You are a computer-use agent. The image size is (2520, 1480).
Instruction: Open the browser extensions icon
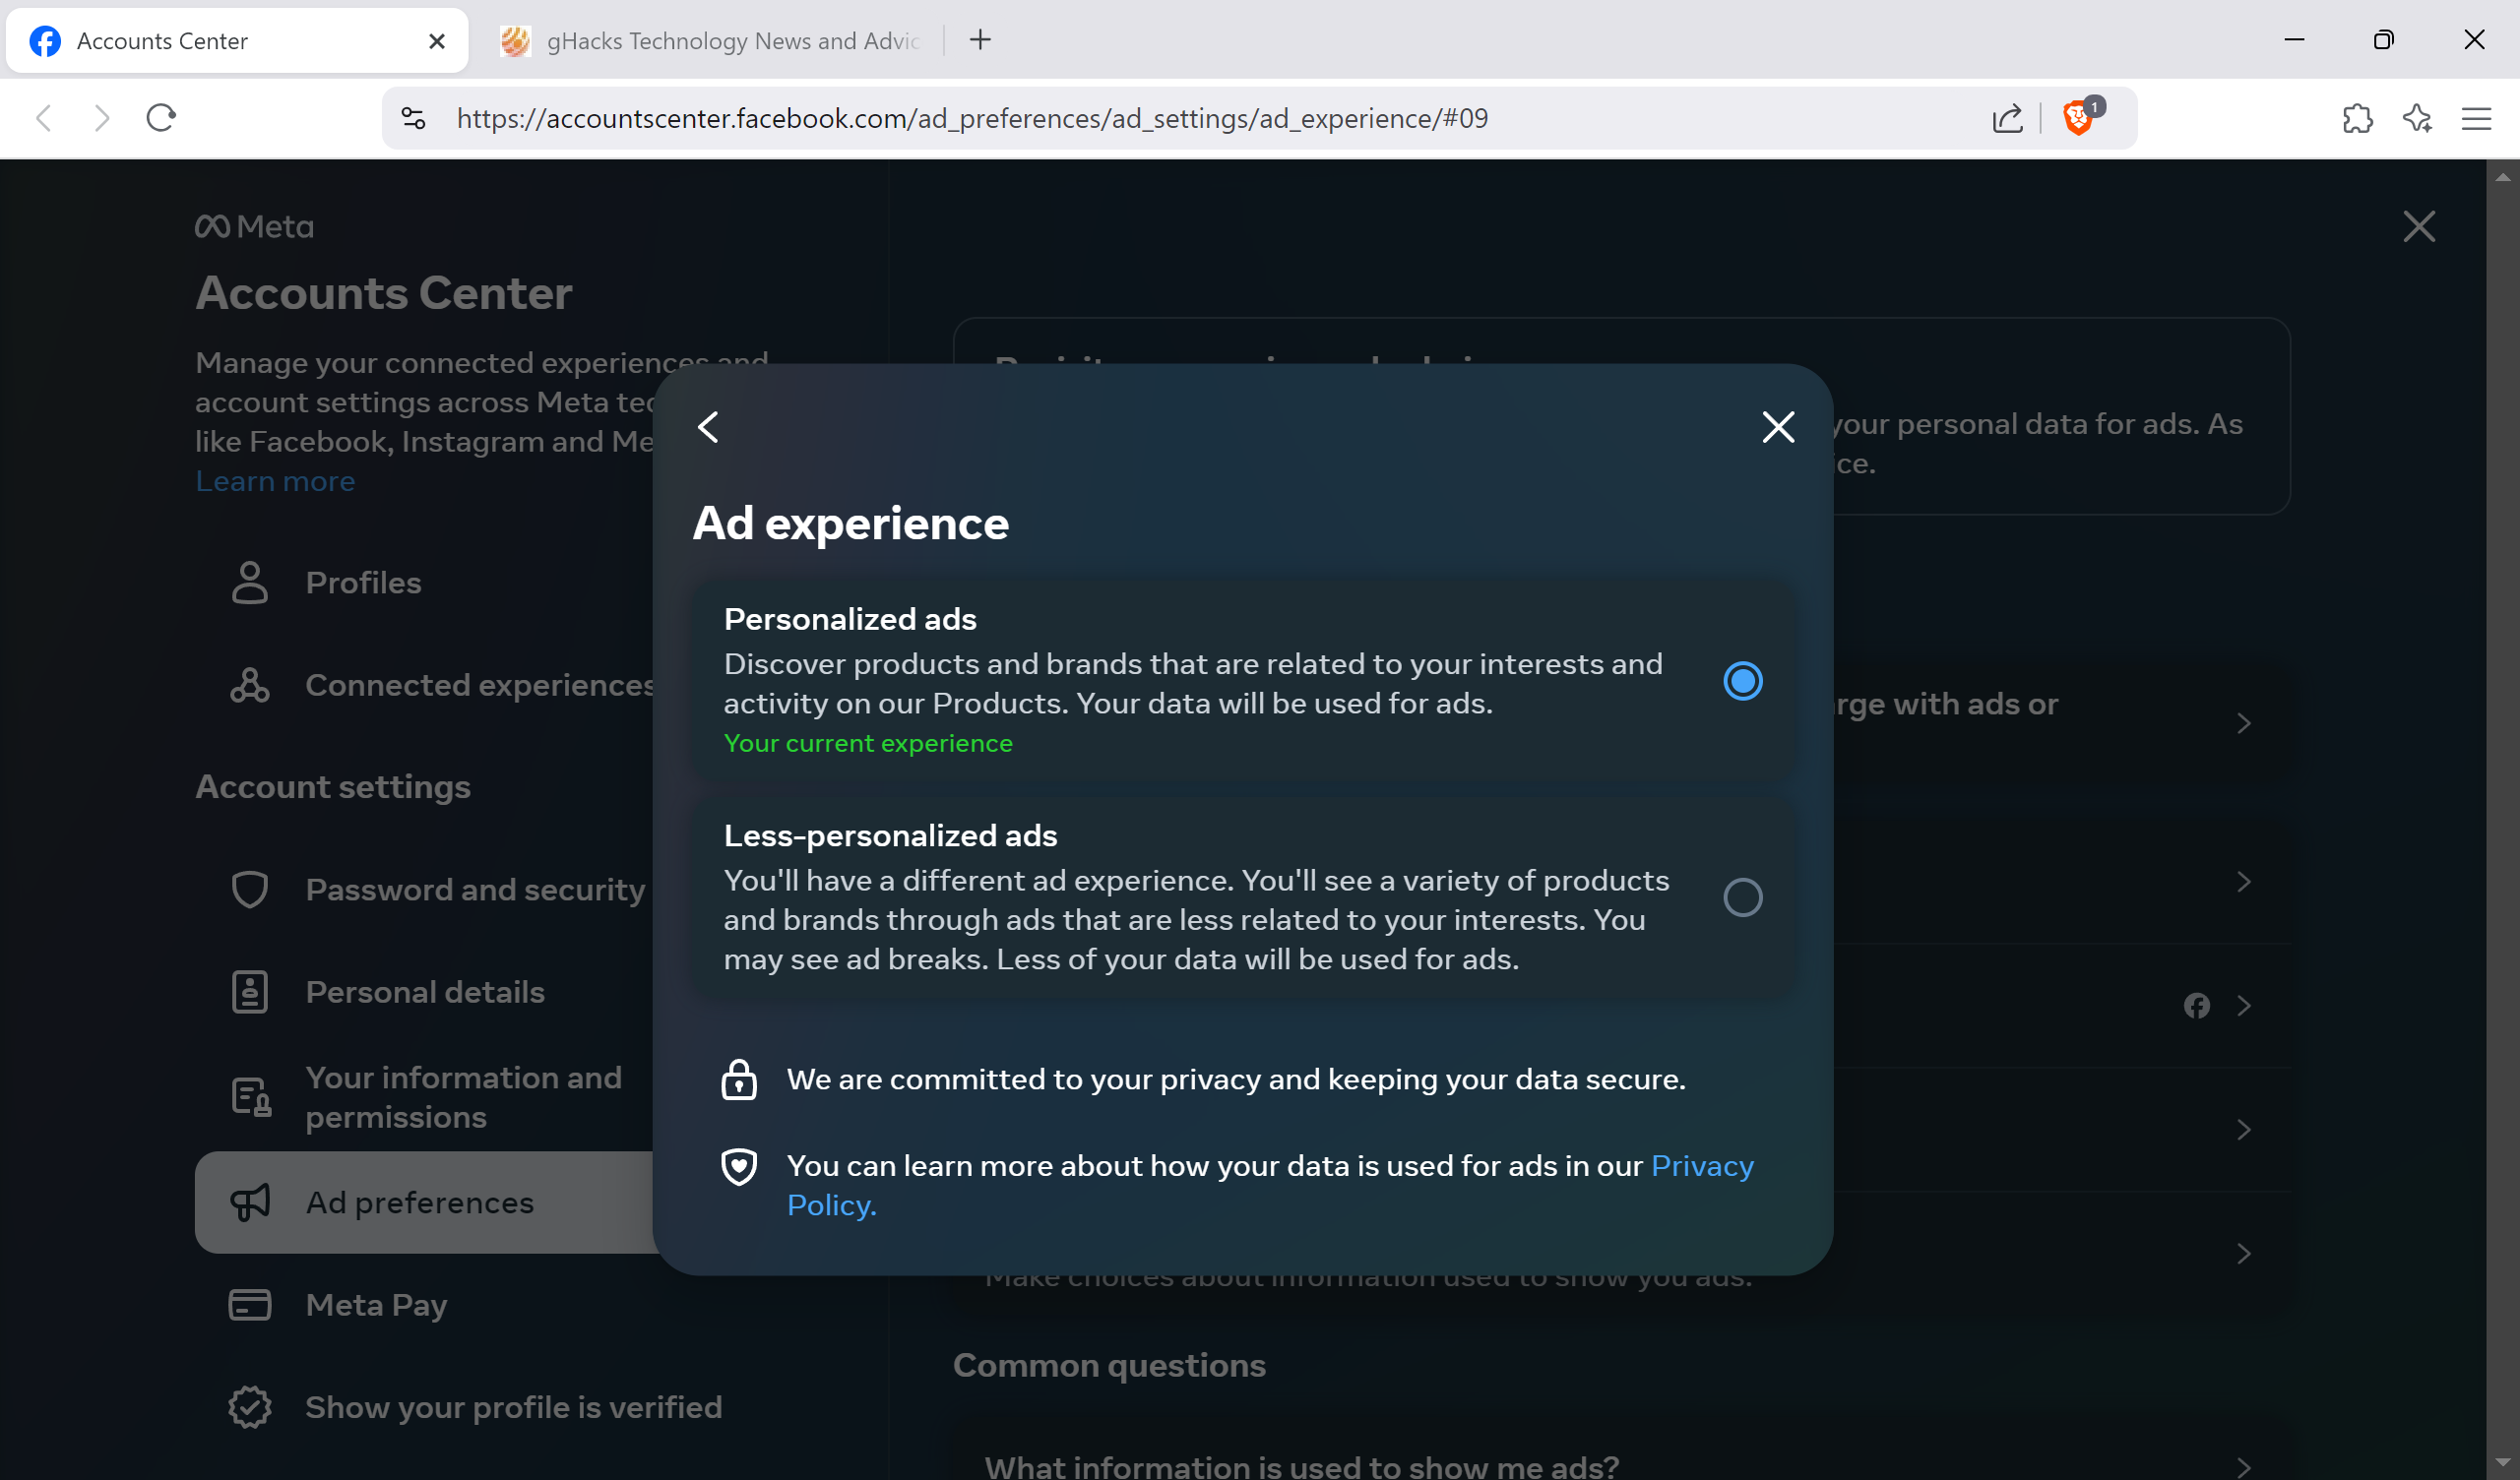2358,118
